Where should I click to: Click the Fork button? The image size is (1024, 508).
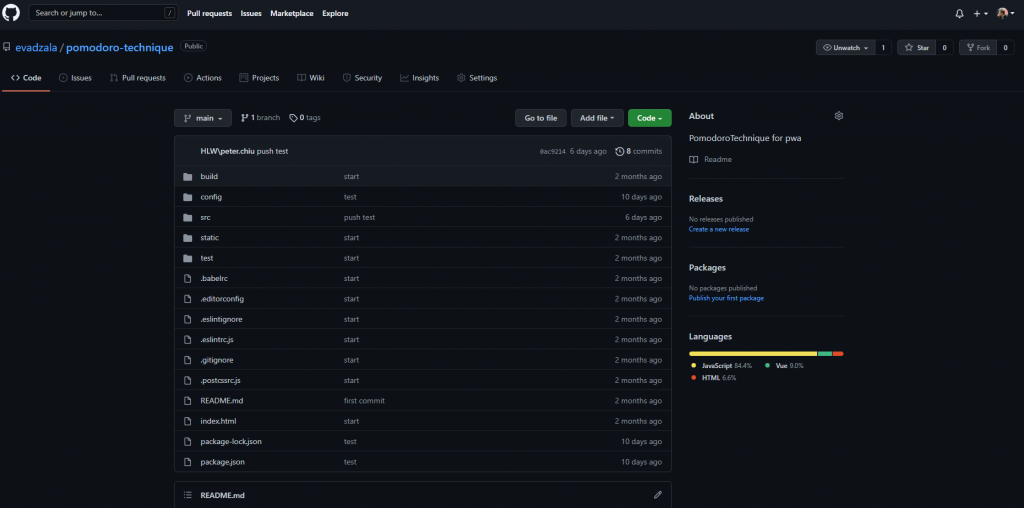click(978, 48)
